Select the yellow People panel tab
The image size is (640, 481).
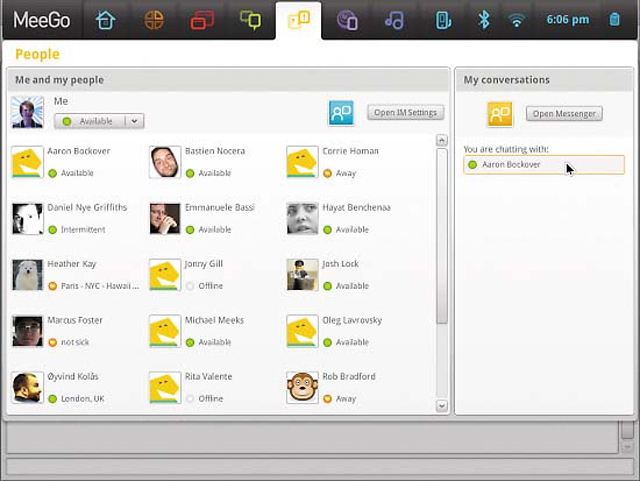299,20
